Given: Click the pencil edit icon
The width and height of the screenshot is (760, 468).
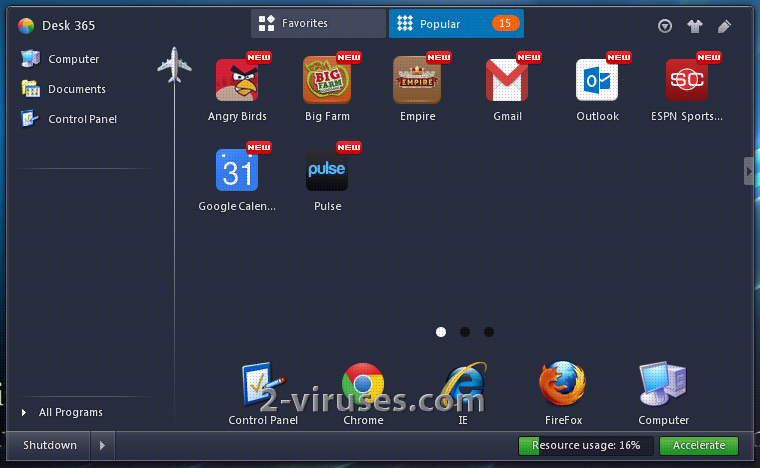Looking at the screenshot, I should (724, 26).
